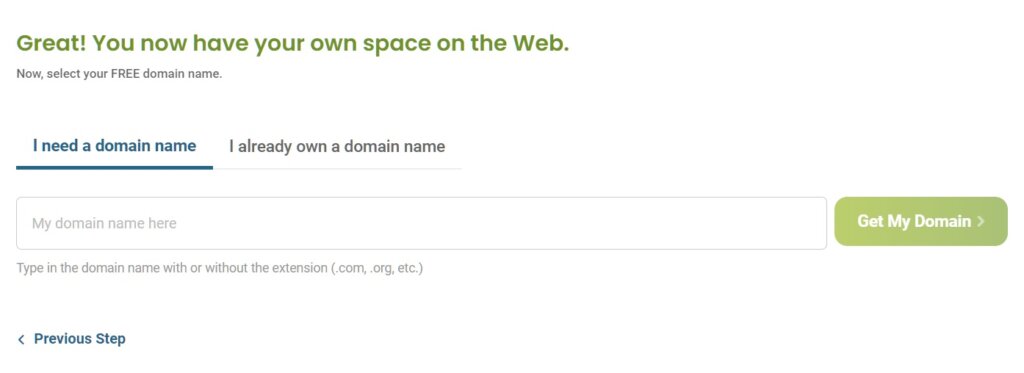Click the word 'FREE' in the subtitle

(121, 74)
